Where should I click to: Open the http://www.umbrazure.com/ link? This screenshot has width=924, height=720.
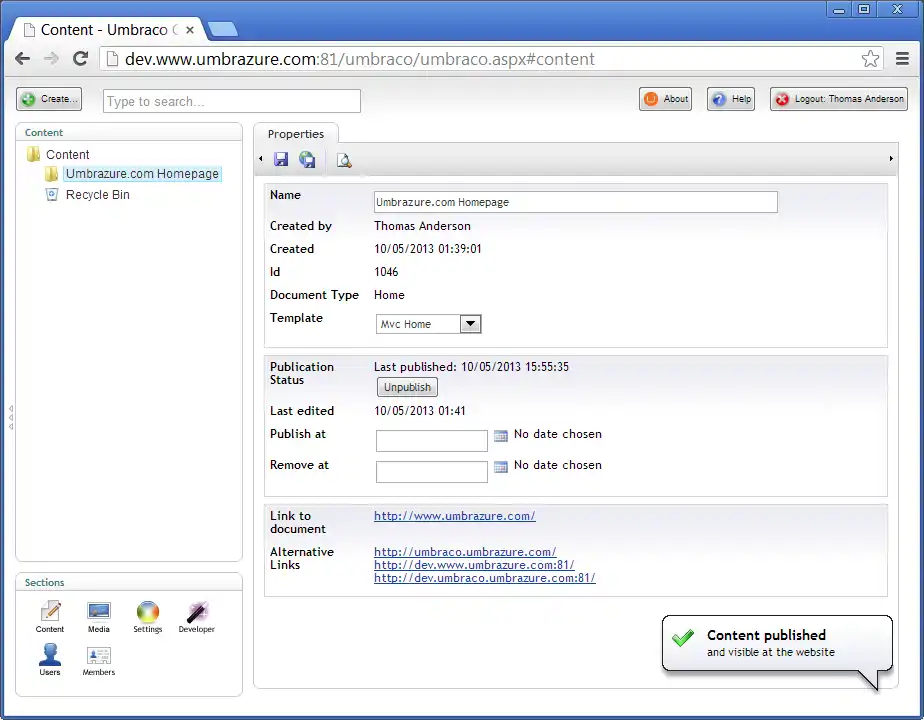[x=454, y=516]
